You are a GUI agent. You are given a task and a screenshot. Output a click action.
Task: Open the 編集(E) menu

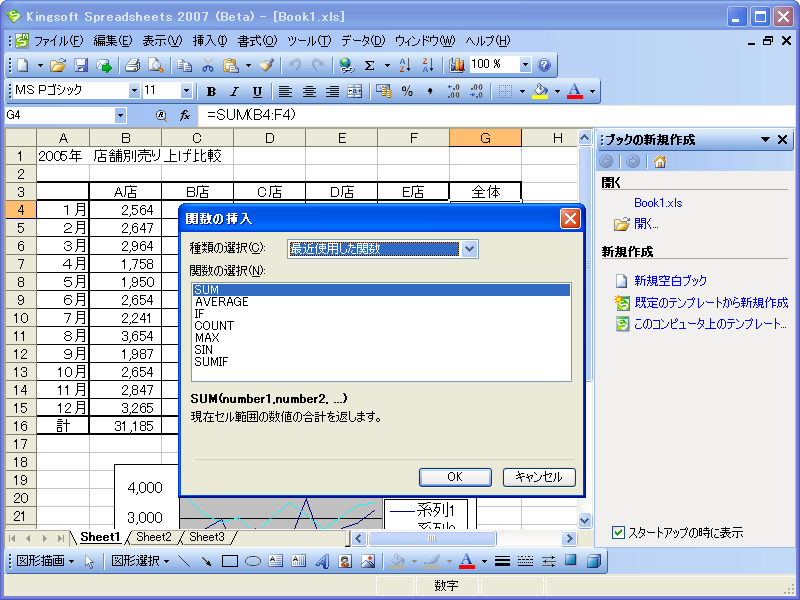113,41
